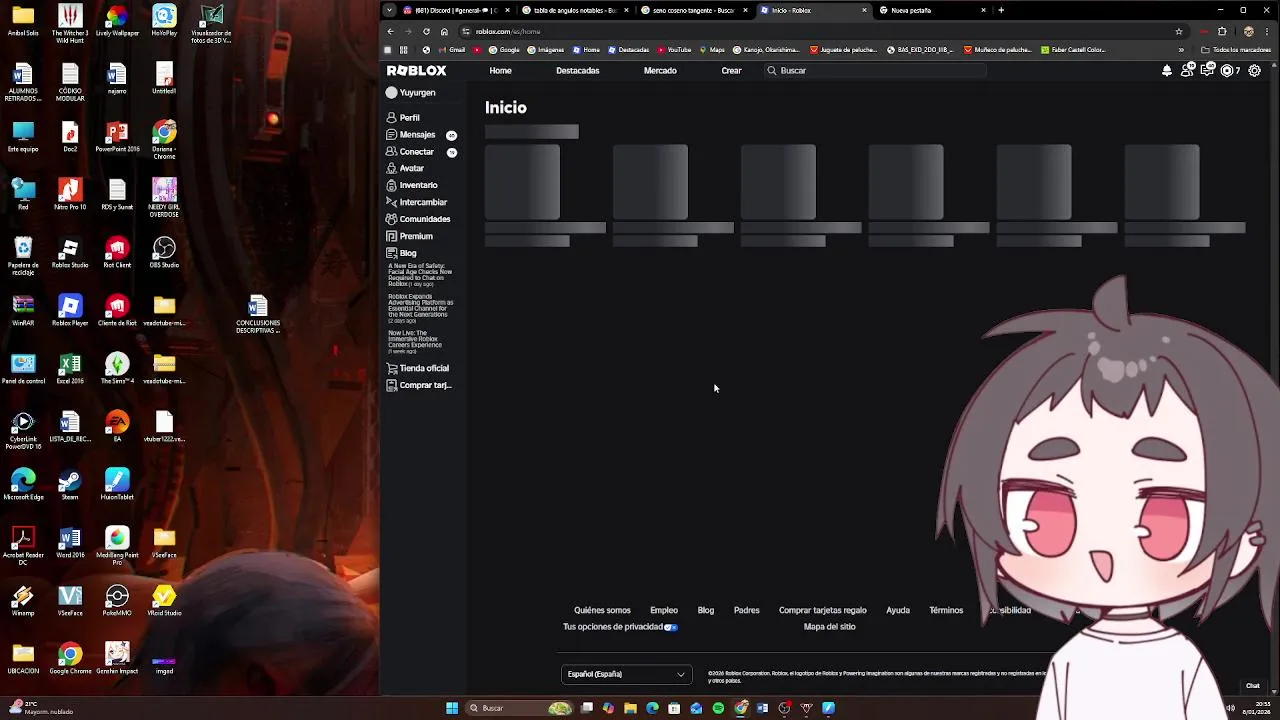Toggle the privacy options switch icon
Image resolution: width=1280 pixels, height=720 pixels.
[671, 627]
